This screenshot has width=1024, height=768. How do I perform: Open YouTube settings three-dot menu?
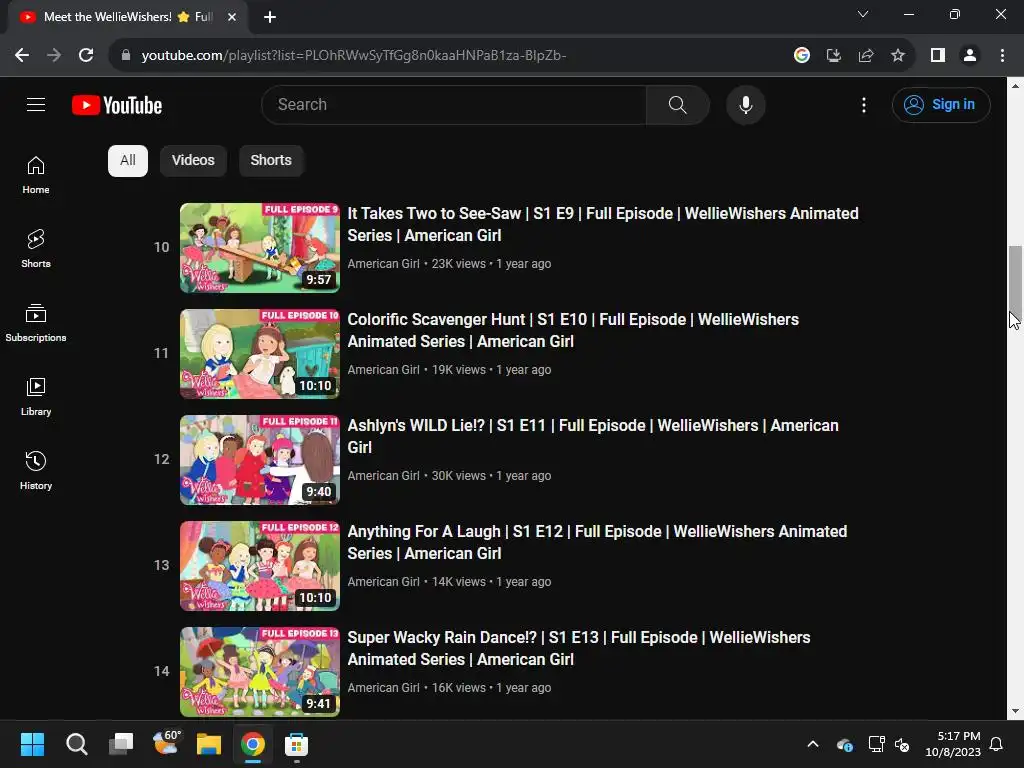tap(863, 105)
